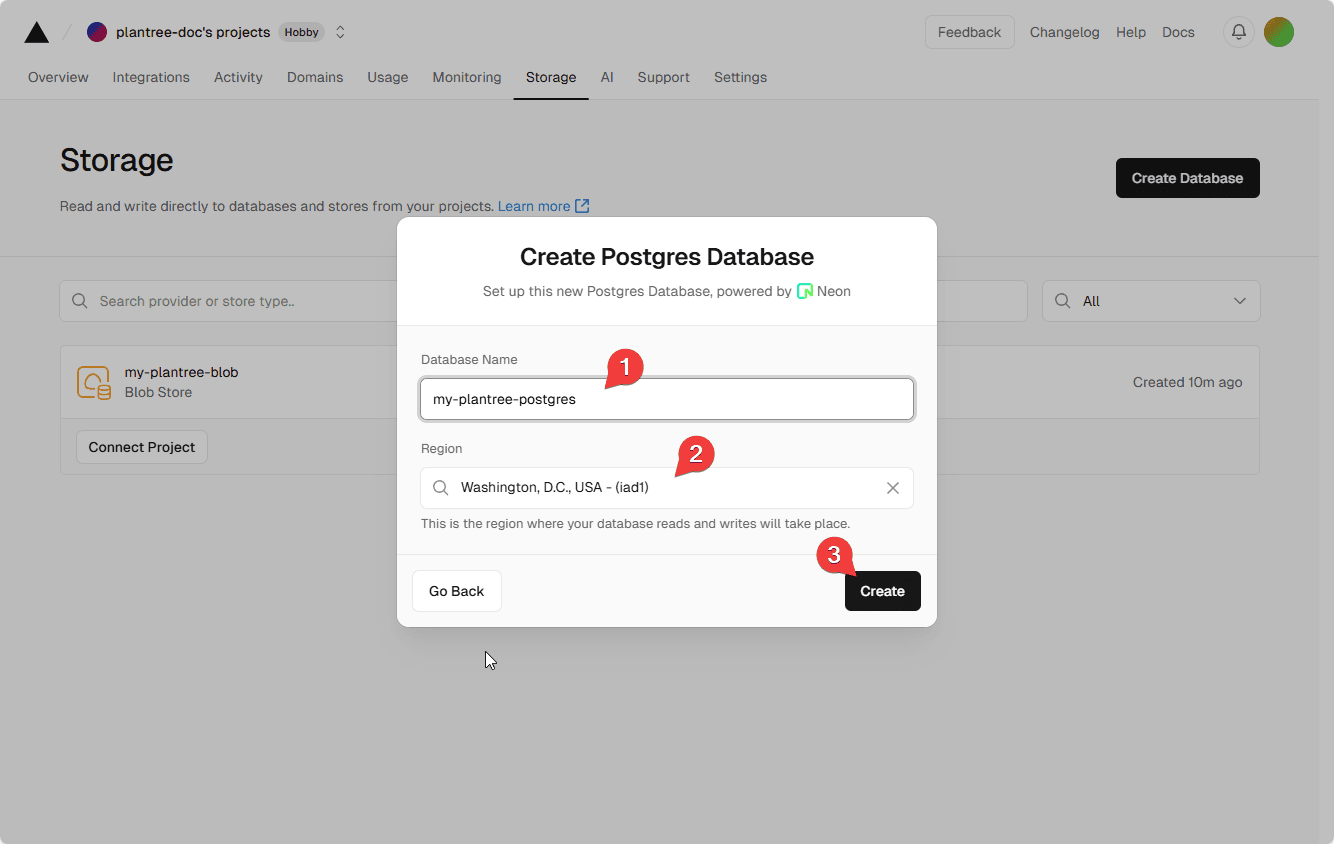Switch to the Usage tab

tap(388, 77)
